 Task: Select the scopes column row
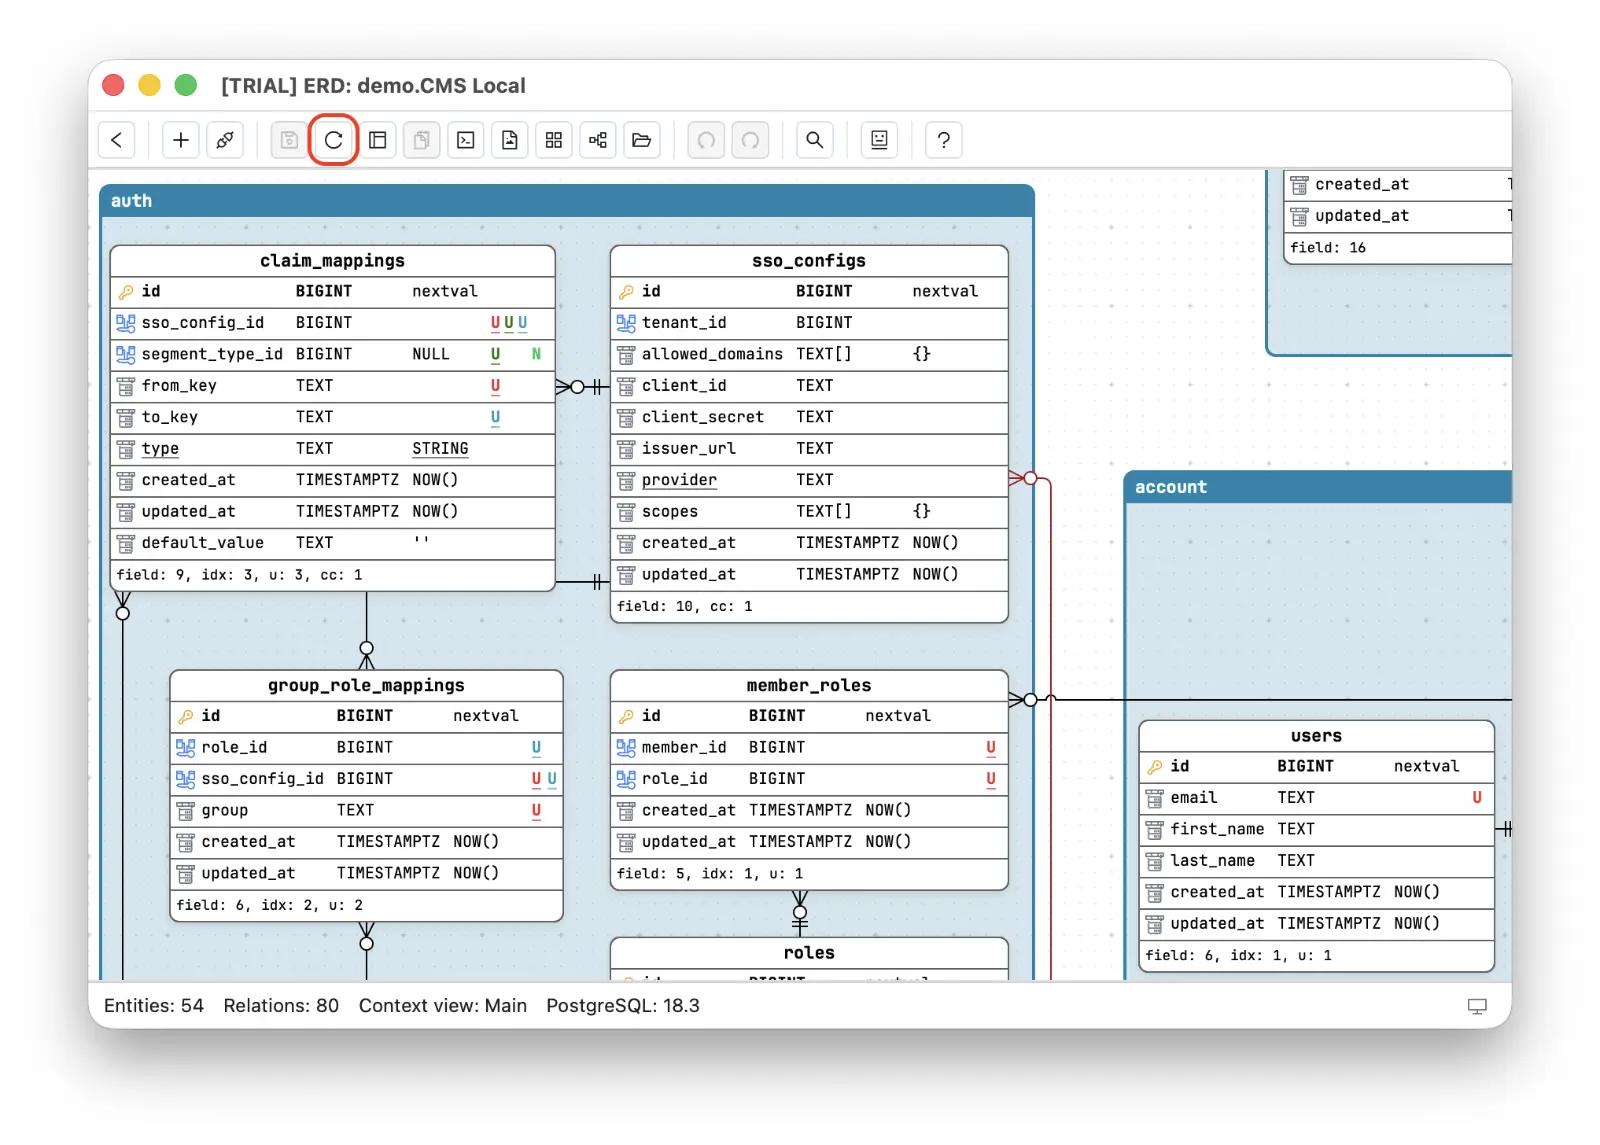pos(809,512)
